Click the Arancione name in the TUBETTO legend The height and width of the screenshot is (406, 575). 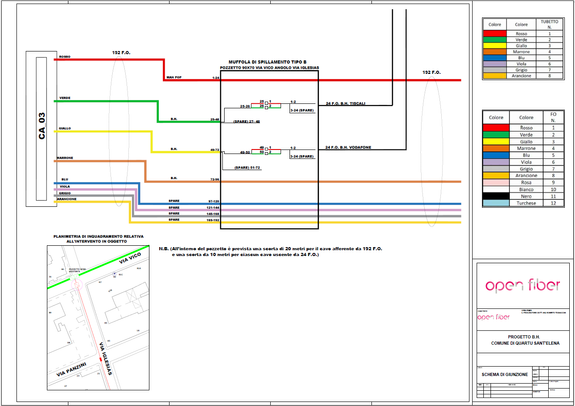[521, 76]
